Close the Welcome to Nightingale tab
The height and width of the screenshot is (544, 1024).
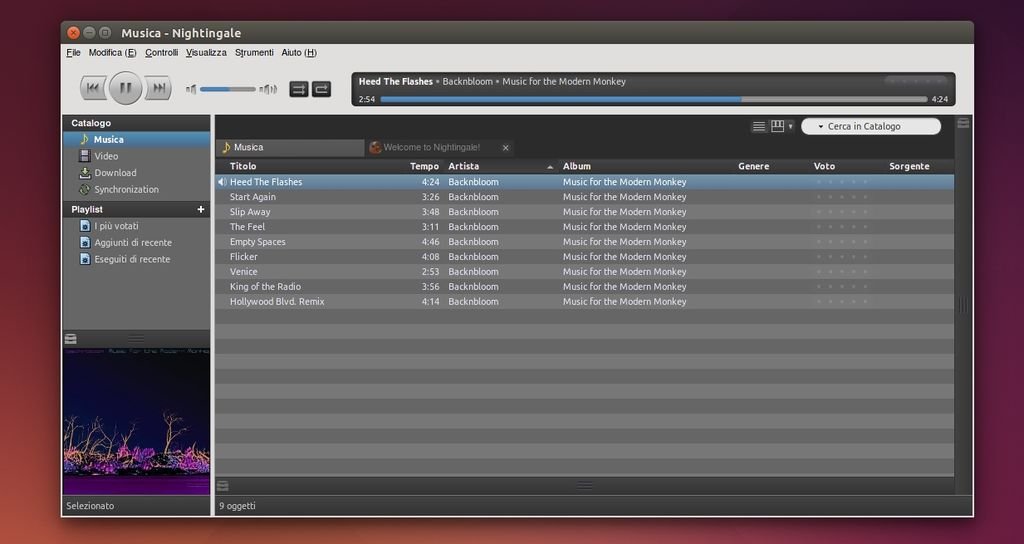506,148
